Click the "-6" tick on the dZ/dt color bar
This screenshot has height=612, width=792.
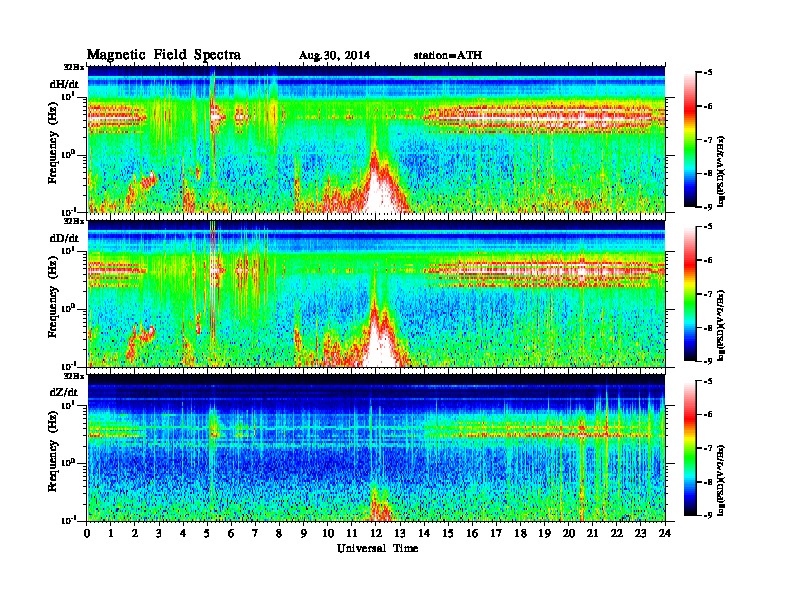click(708, 415)
